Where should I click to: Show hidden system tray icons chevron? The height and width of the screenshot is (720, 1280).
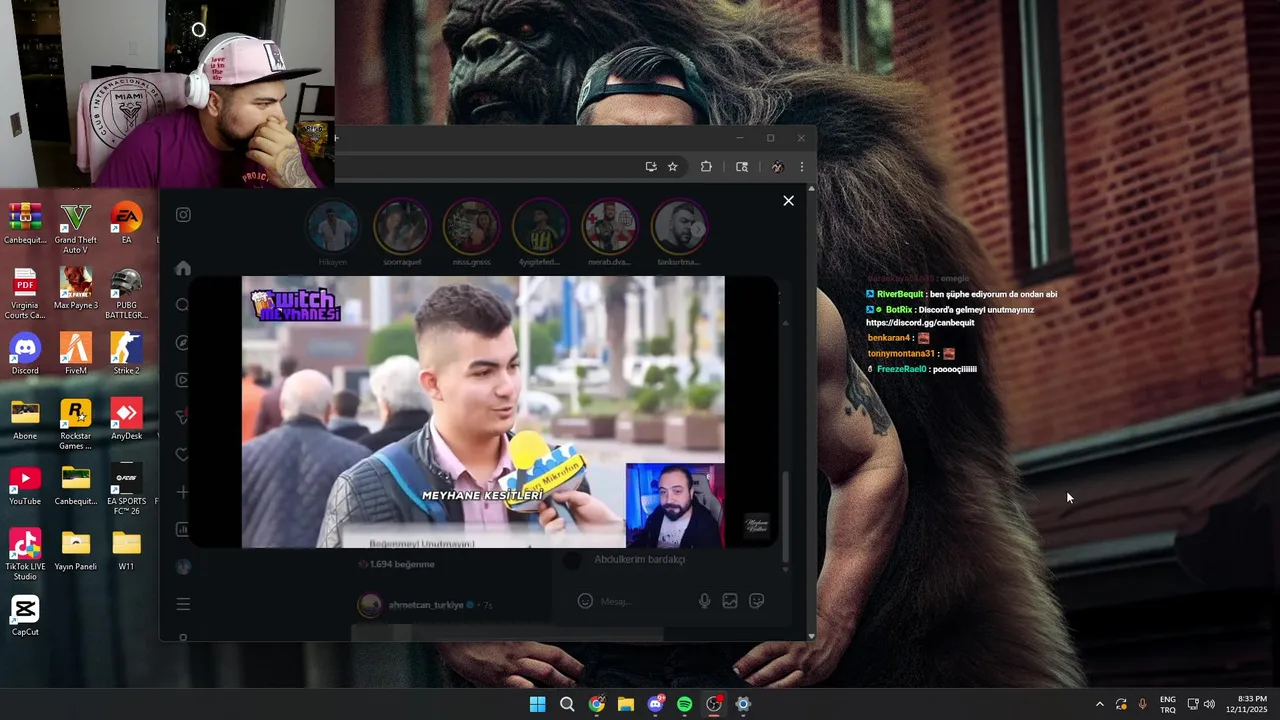[x=1099, y=704]
